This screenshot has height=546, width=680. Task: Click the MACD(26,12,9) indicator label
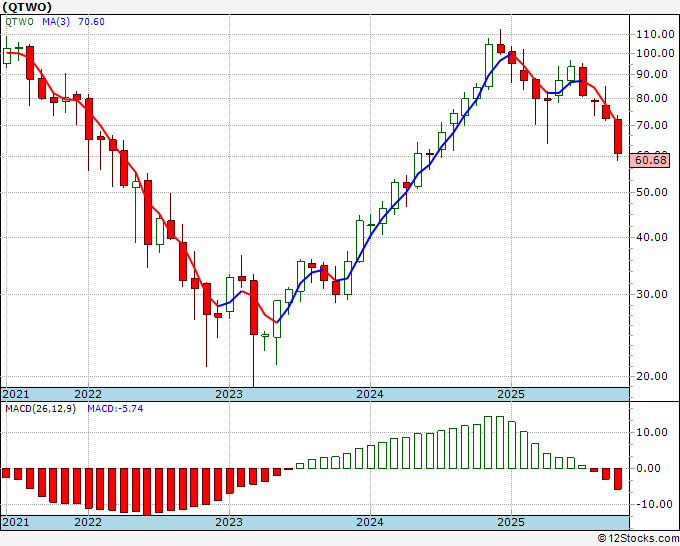pos(40,409)
